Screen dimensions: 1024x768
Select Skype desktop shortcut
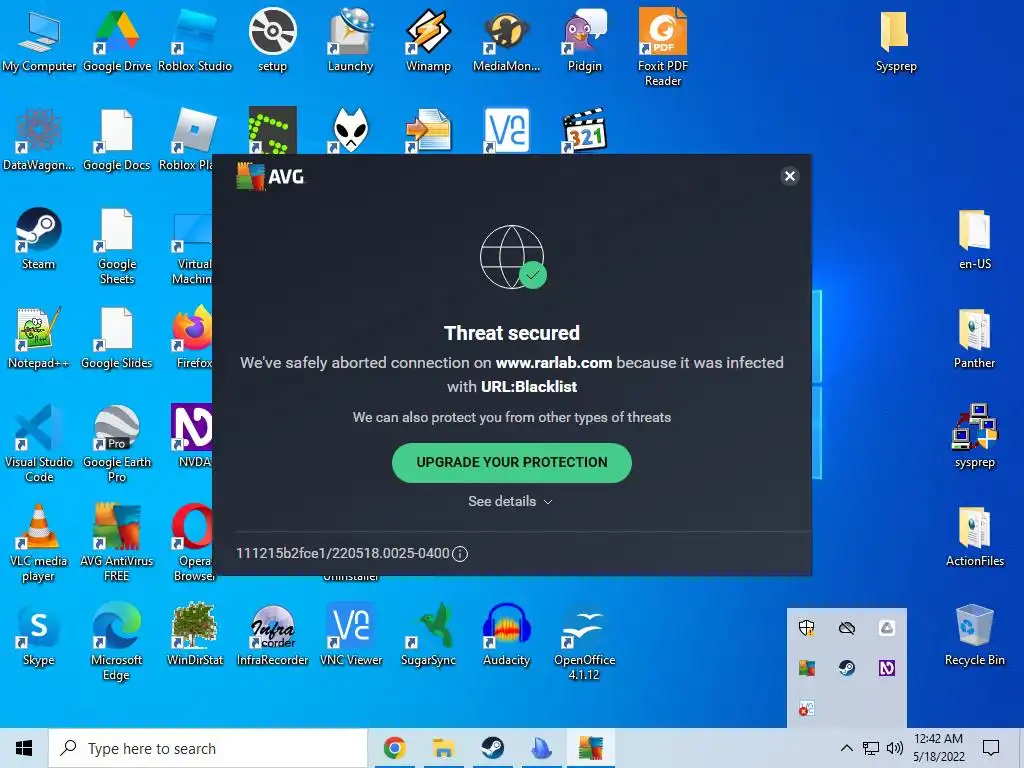coord(39,635)
